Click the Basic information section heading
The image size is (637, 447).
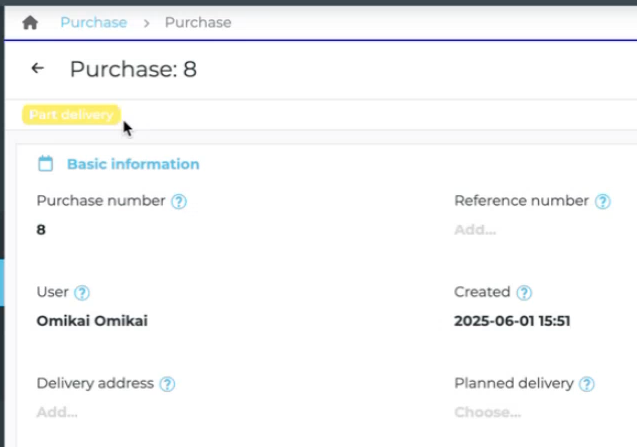click(x=133, y=164)
